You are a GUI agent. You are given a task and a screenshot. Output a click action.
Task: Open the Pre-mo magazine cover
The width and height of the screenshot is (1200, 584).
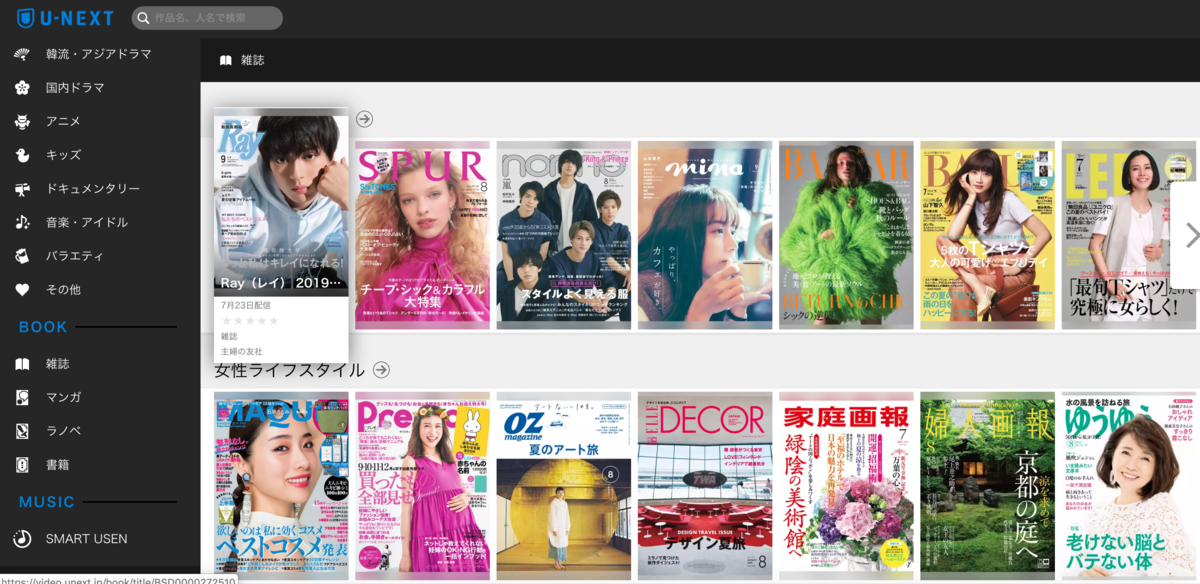[422, 486]
